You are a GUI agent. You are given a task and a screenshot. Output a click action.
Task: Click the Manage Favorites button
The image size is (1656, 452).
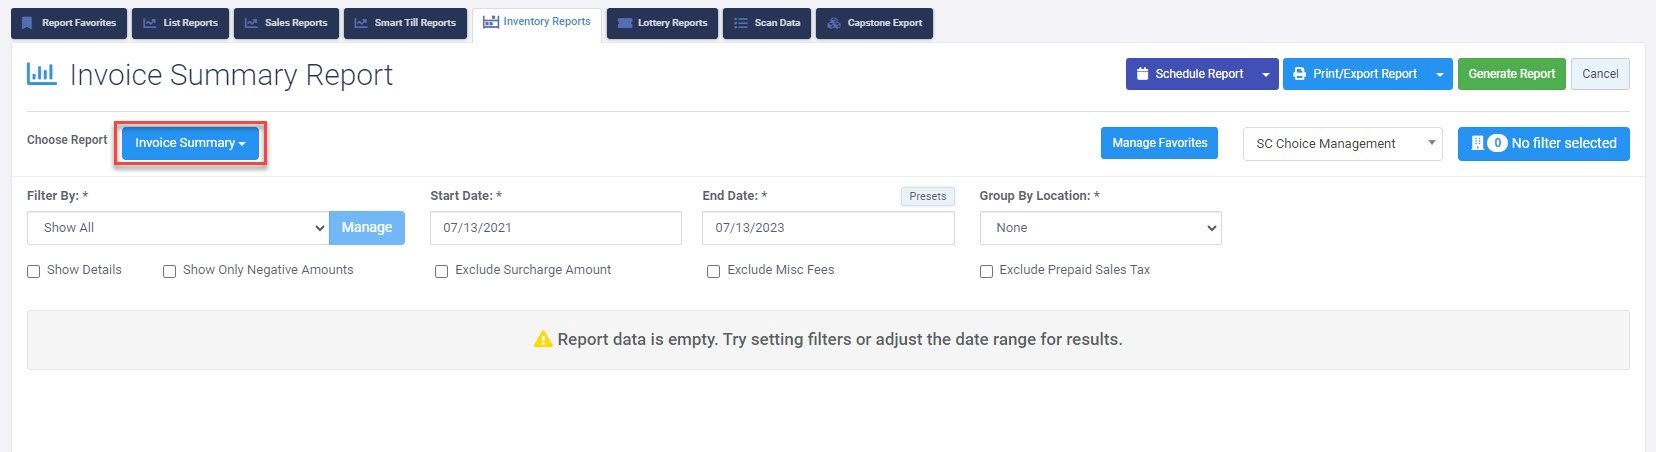[x=1159, y=143]
